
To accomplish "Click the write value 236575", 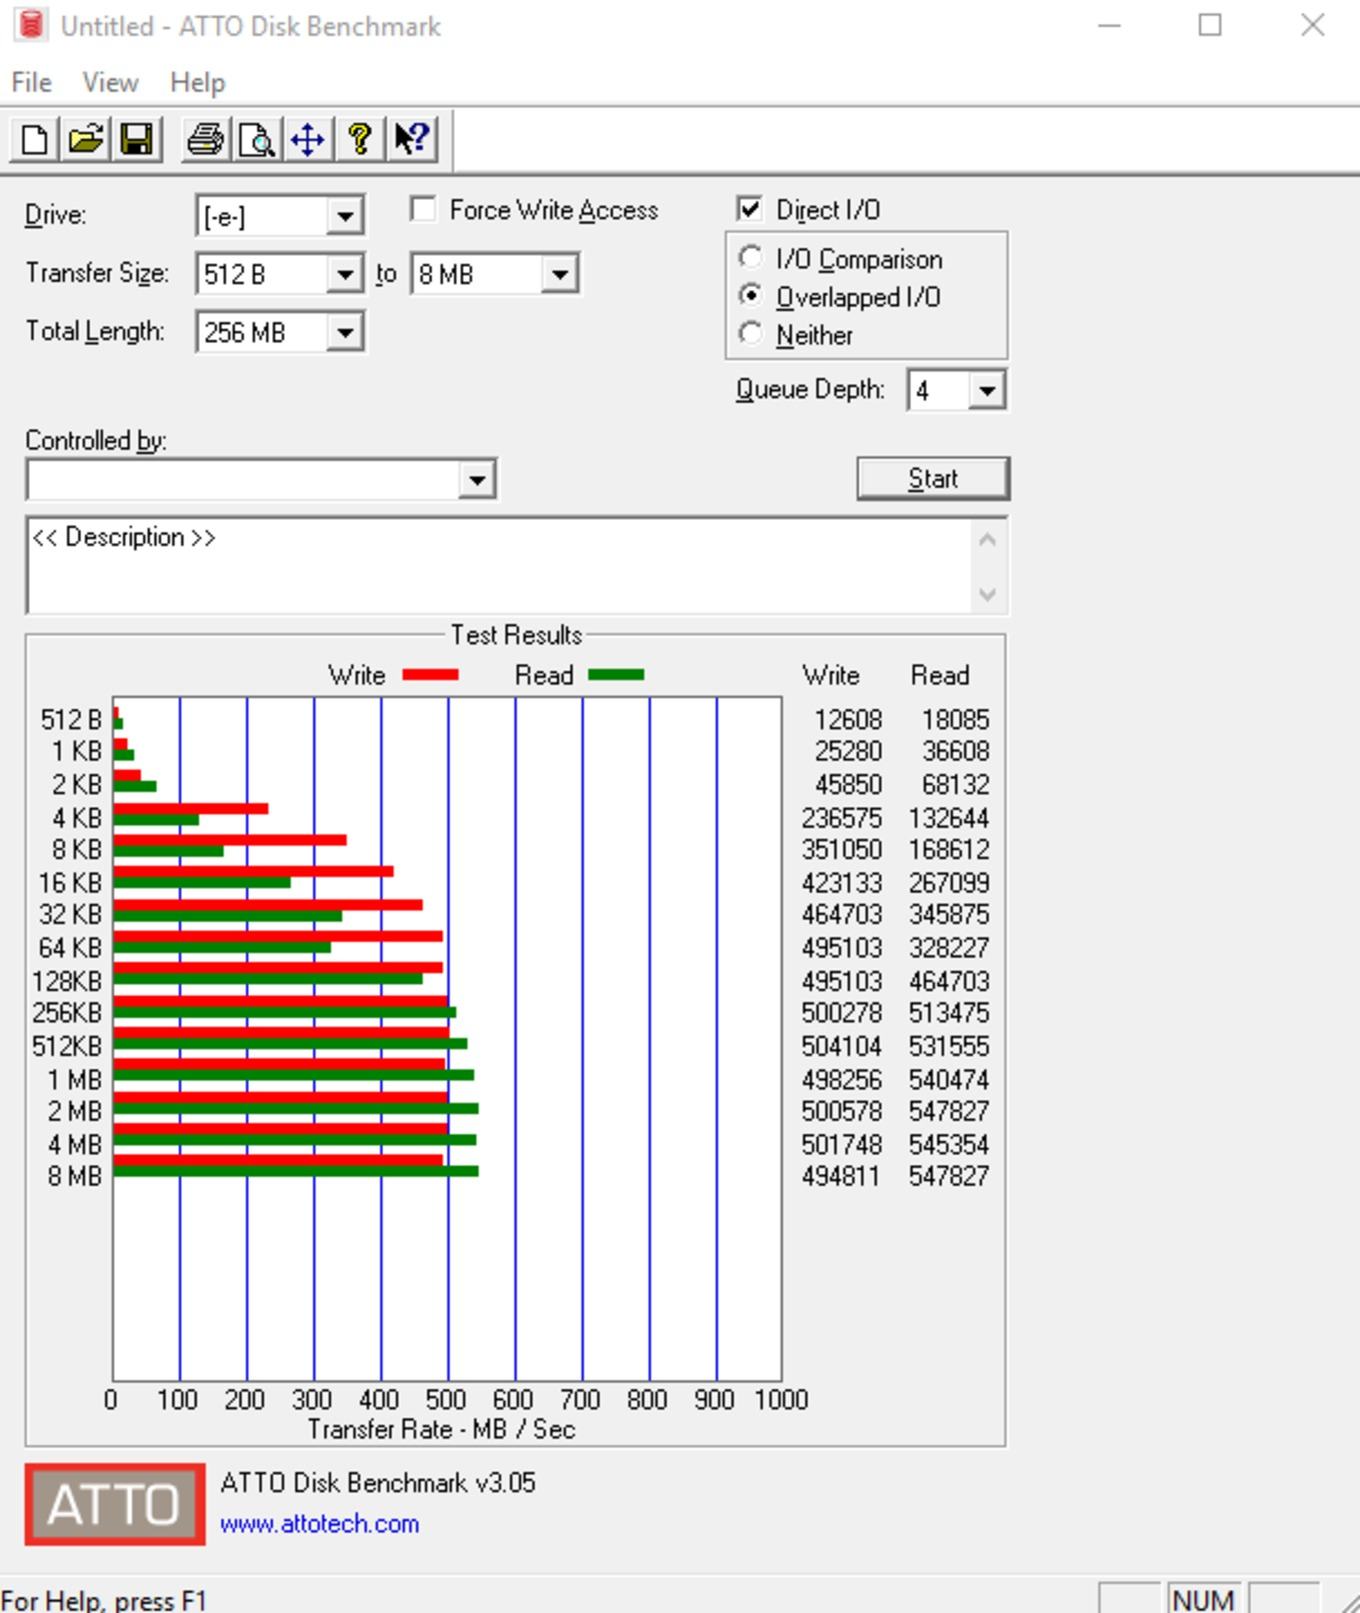I will click(x=842, y=818).
